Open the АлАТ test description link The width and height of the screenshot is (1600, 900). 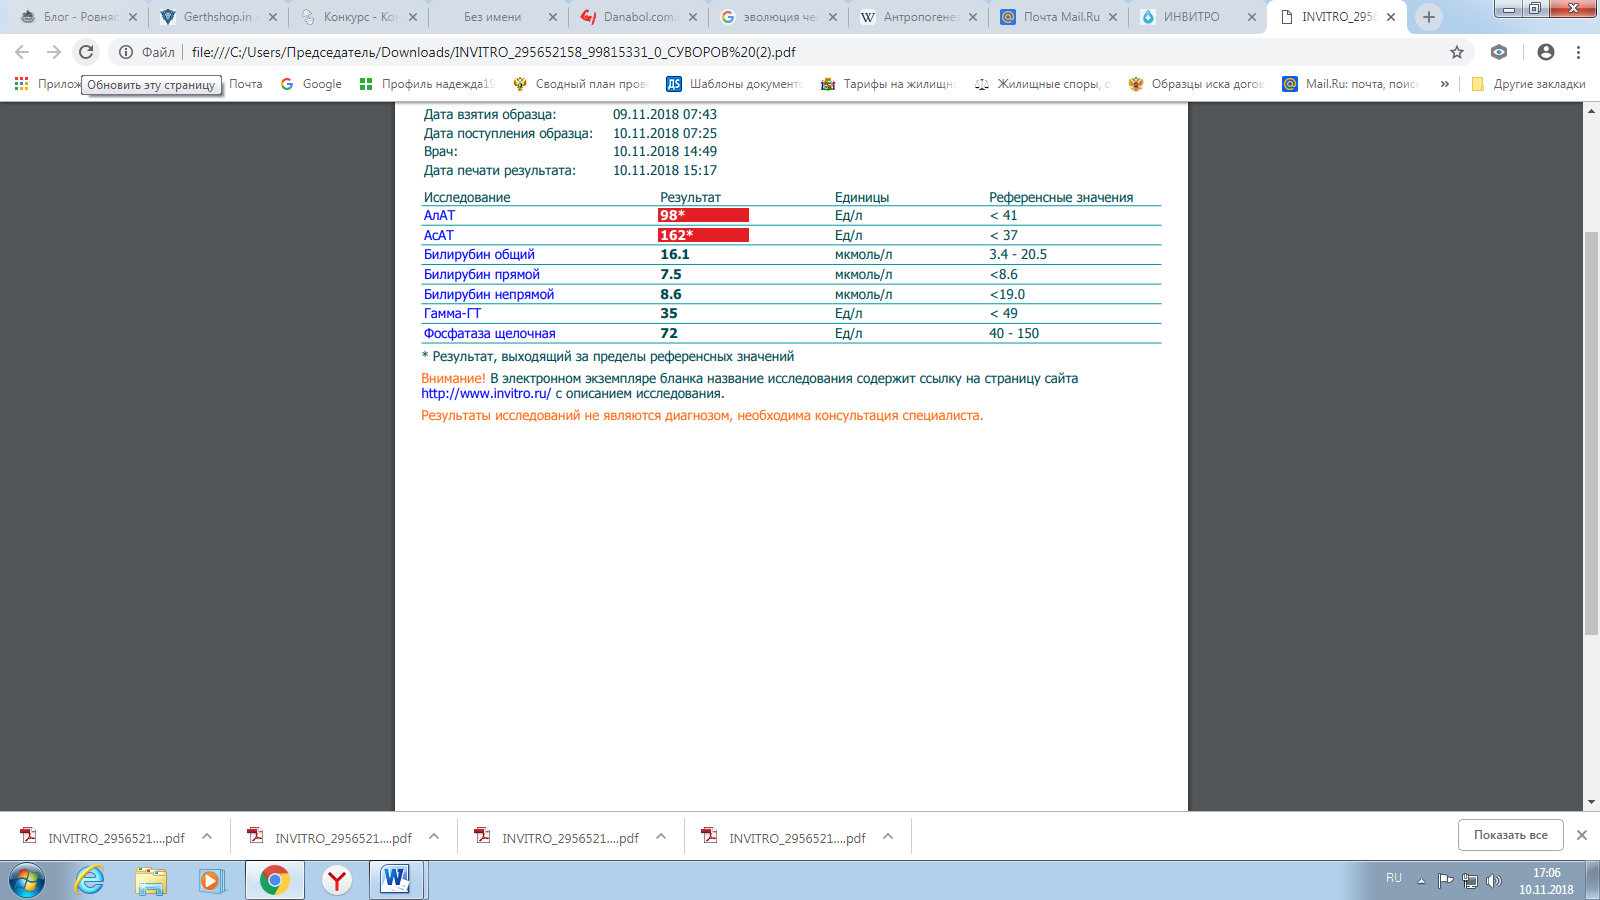[x=439, y=216]
